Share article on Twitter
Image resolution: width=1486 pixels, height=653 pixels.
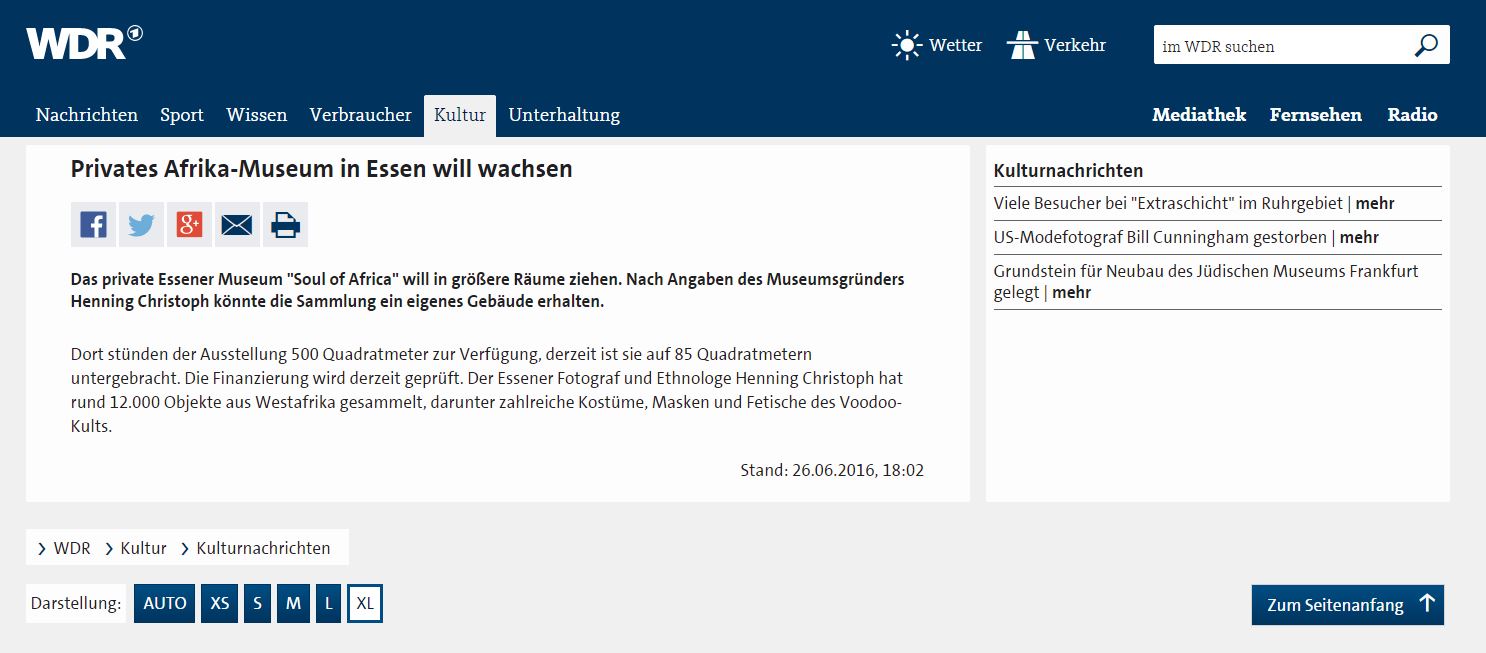click(141, 225)
